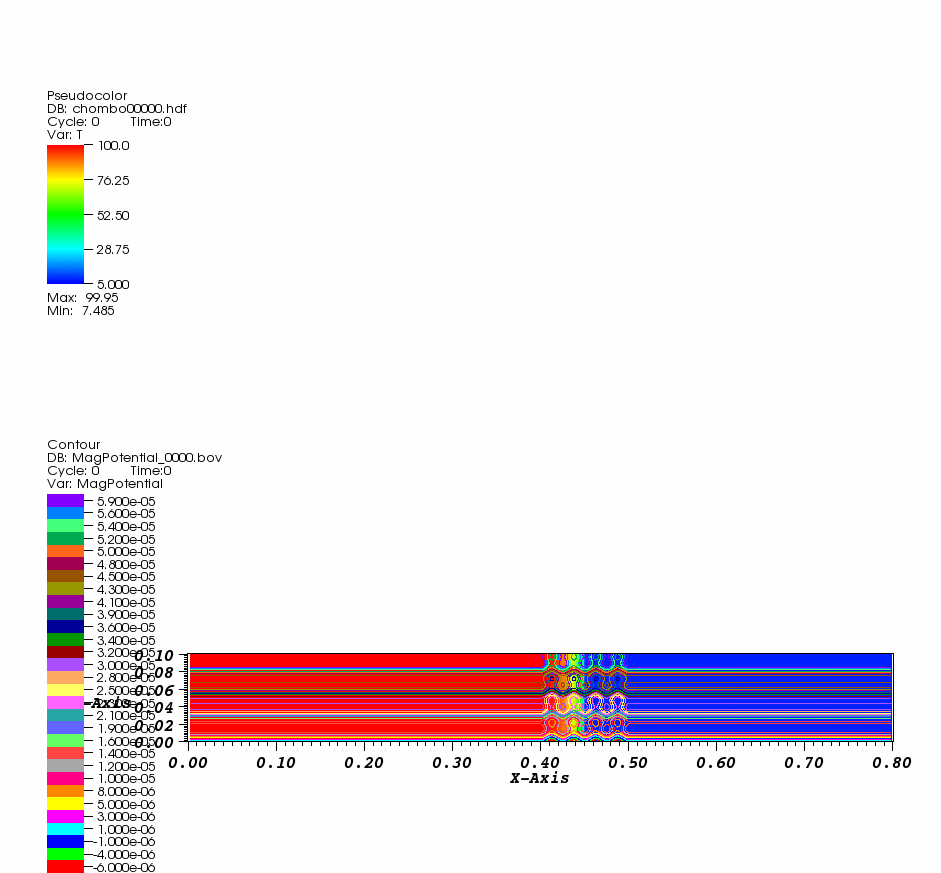Click the brown 4.500e-05 contour swatch
The width and height of the screenshot is (941, 873).
[65, 576]
